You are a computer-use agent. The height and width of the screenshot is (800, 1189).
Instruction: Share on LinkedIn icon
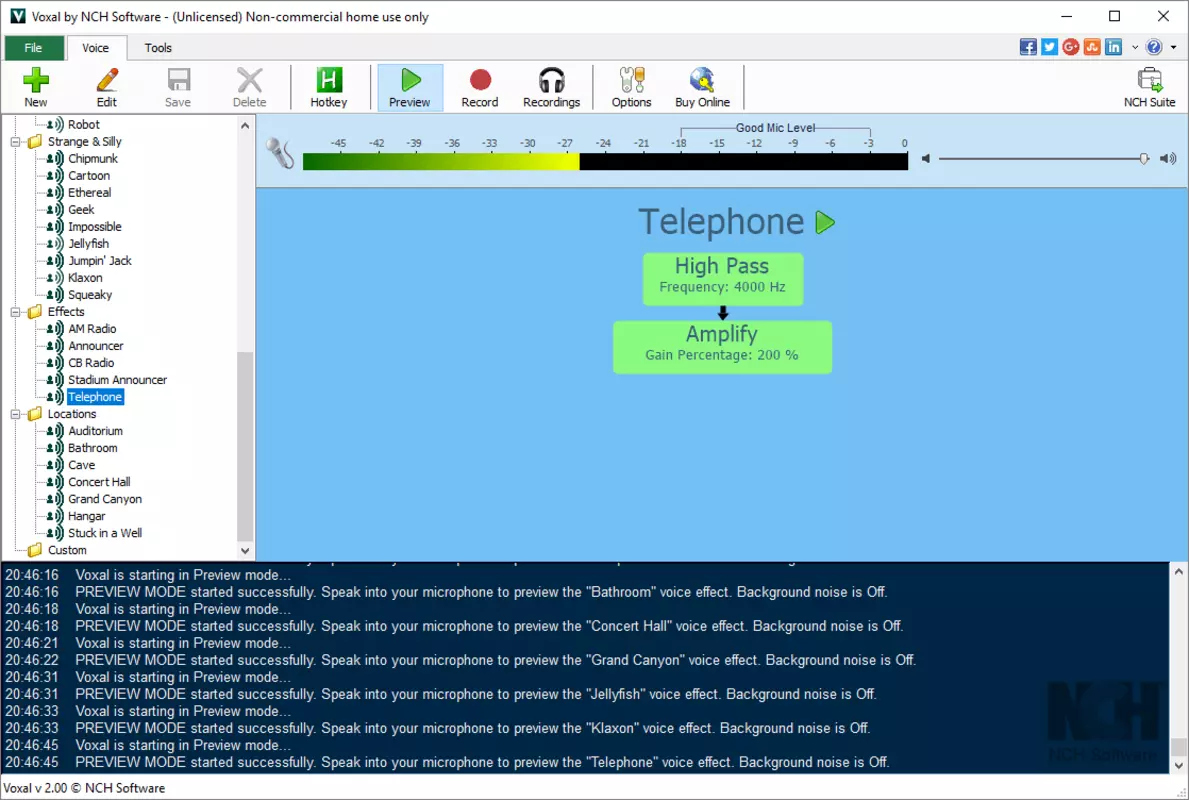pos(1113,47)
